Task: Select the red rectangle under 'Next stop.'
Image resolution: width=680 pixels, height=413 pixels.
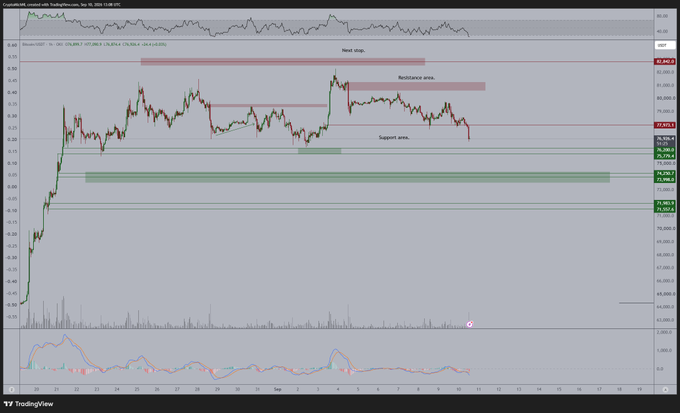Action: (283, 62)
